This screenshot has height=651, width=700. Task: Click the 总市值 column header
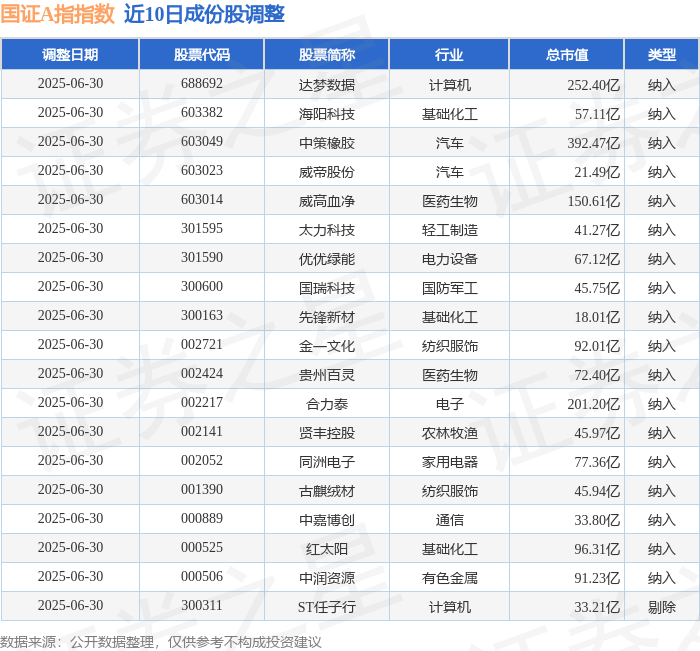[x=567, y=54]
